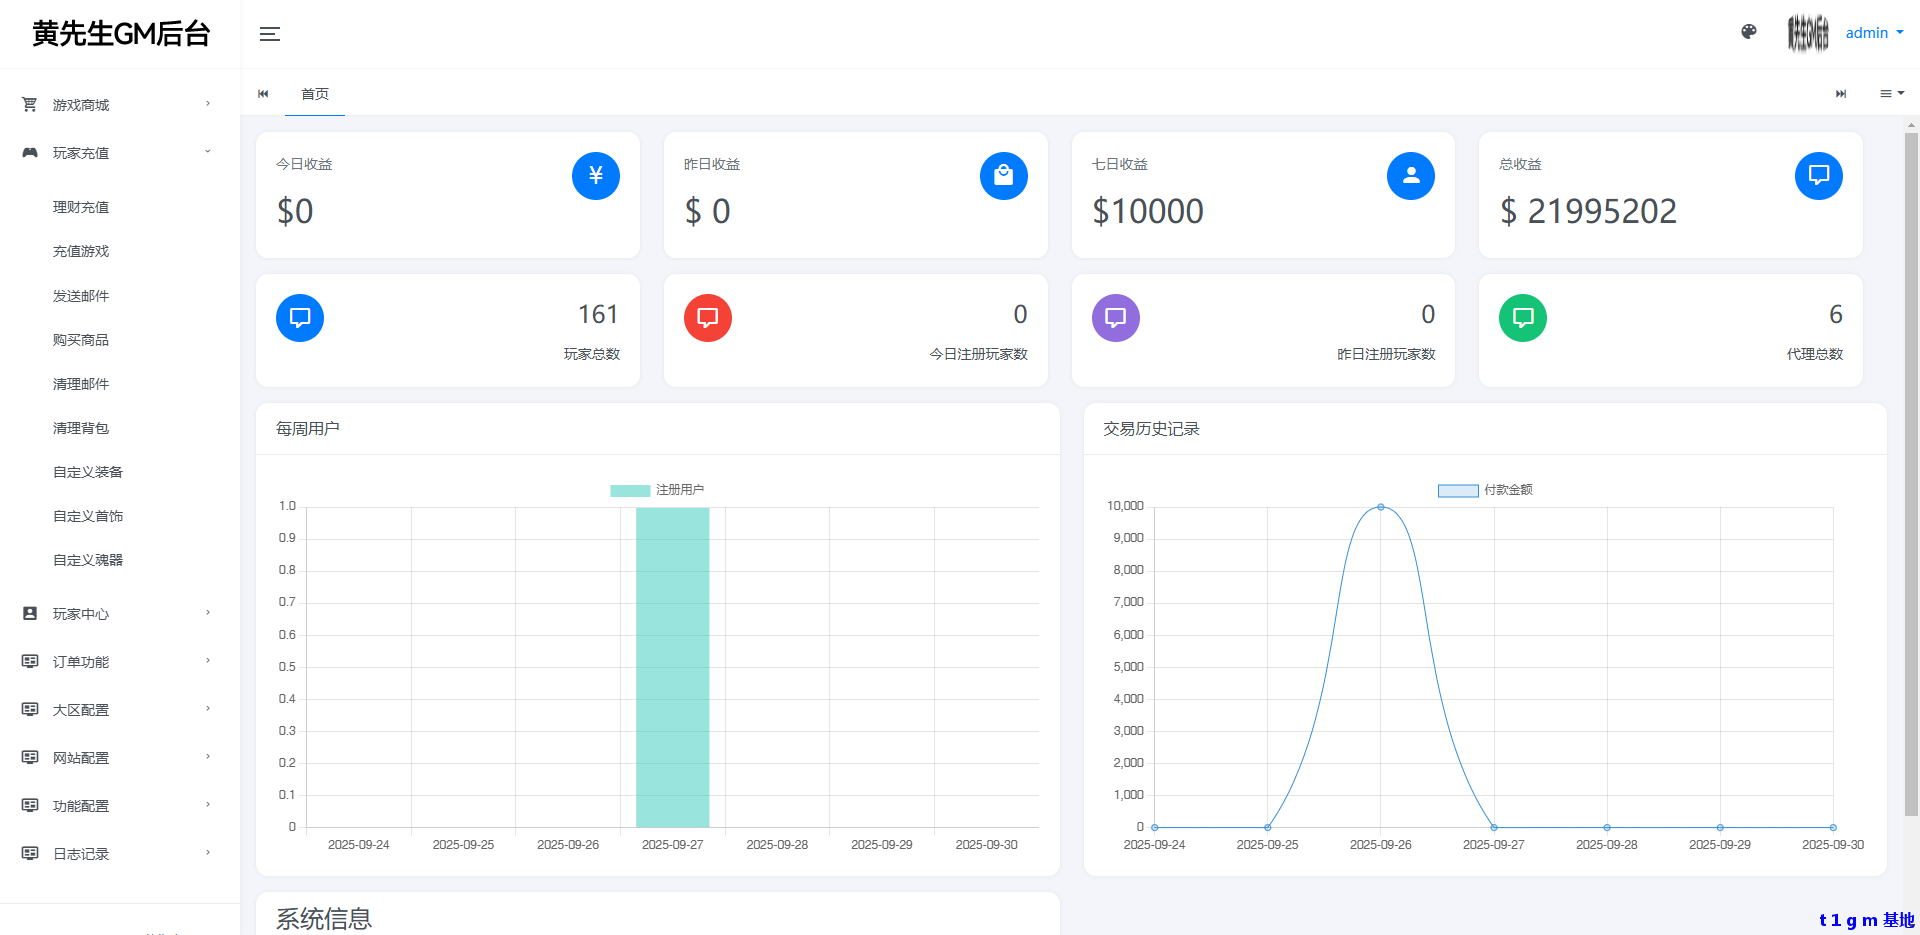Image resolution: width=1920 pixels, height=935 pixels.
Task: Open the tab options list dropdown
Action: pos(1891,94)
